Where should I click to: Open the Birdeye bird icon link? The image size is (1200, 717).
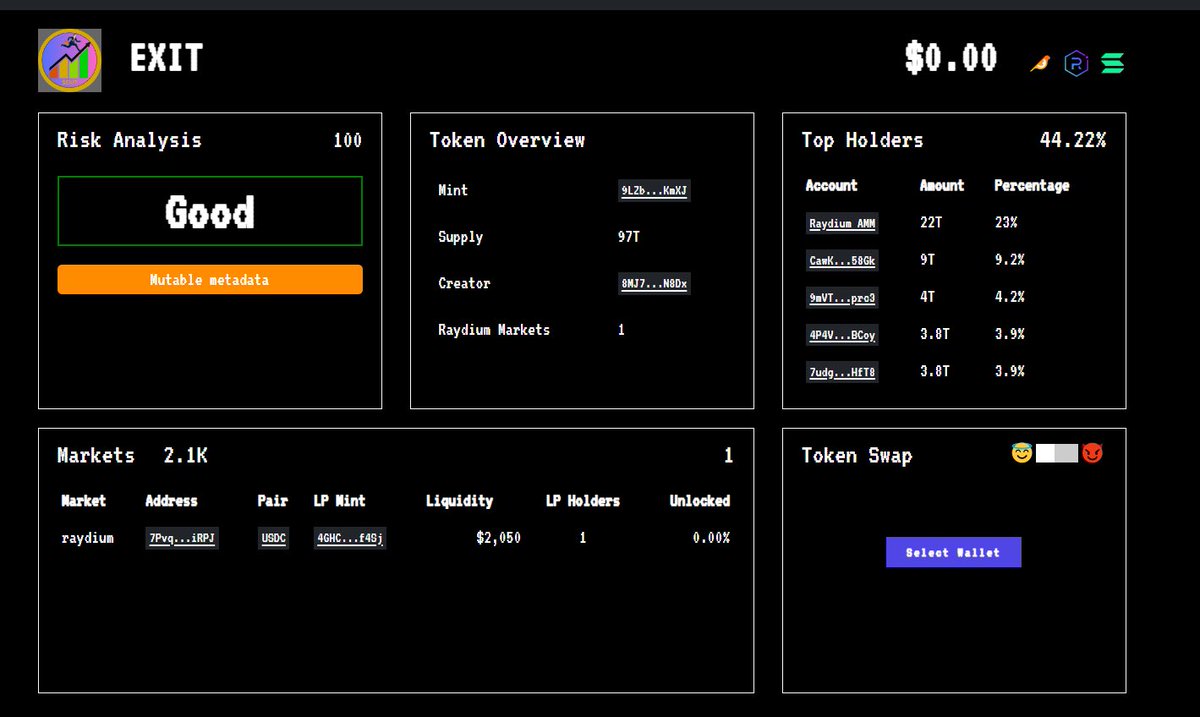coord(1040,63)
